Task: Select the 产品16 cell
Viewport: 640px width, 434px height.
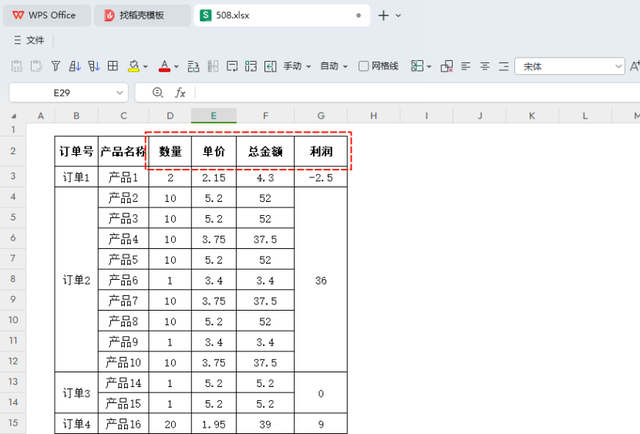Action: (x=123, y=424)
